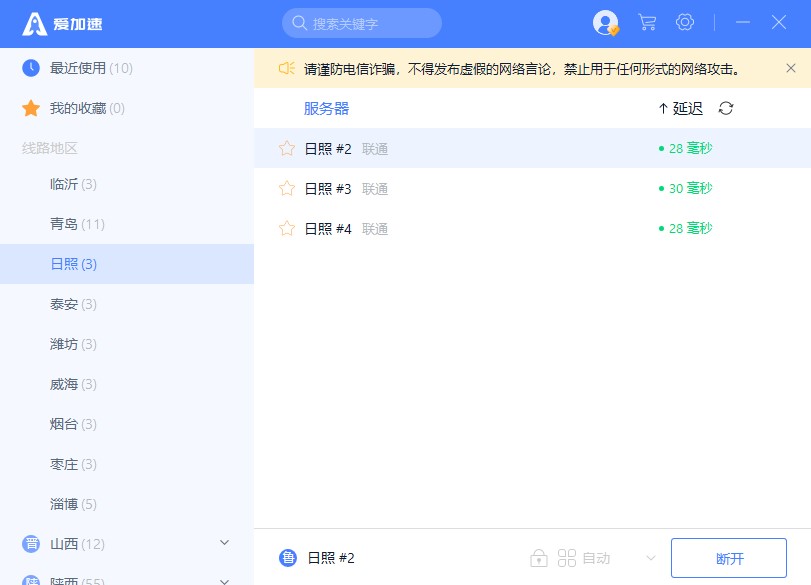This screenshot has width=811, height=585.
Task: Star the 日照 #3 server
Action: click(287, 188)
